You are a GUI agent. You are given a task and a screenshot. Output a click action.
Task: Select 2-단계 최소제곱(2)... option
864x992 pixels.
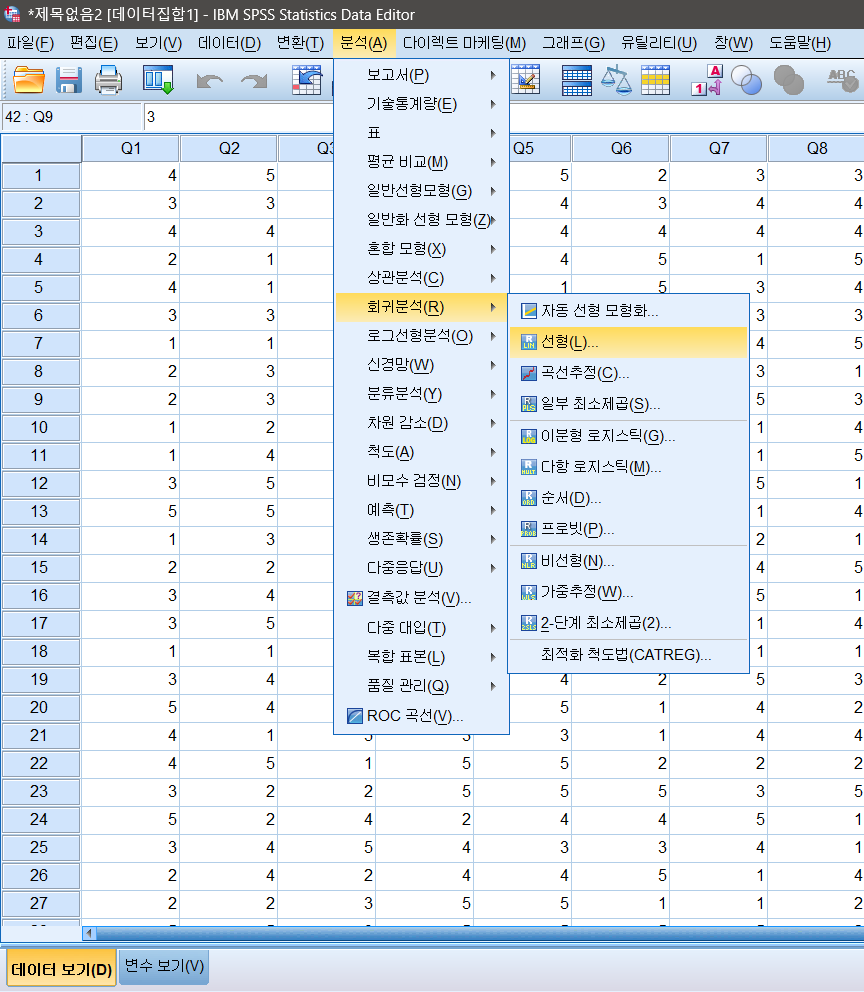(627, 623)
